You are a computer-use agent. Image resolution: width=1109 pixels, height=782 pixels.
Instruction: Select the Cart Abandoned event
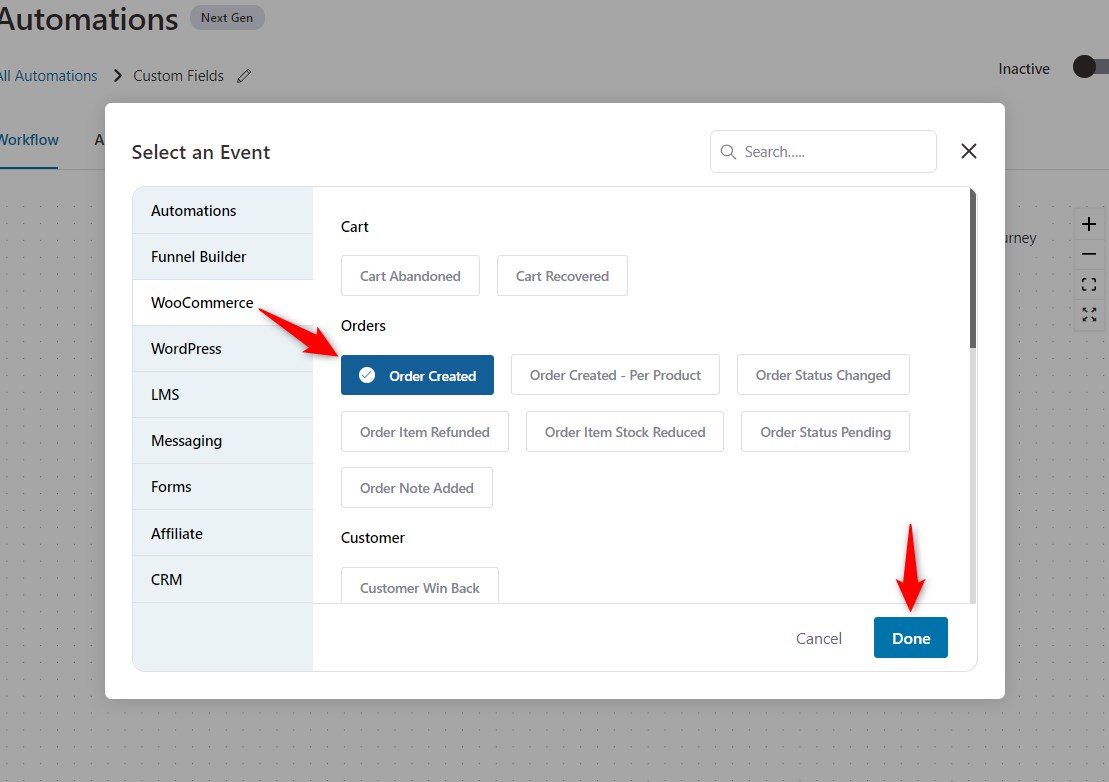[x=410, y=275]
